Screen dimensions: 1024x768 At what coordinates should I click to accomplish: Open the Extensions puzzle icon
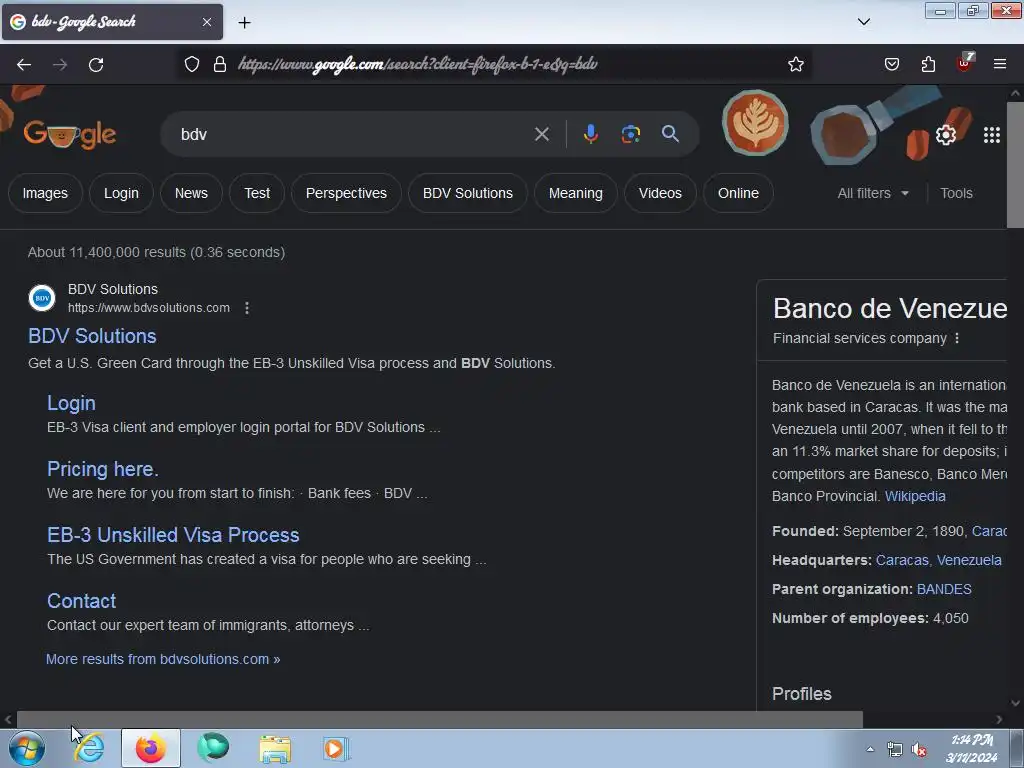(x=928, y=64)
